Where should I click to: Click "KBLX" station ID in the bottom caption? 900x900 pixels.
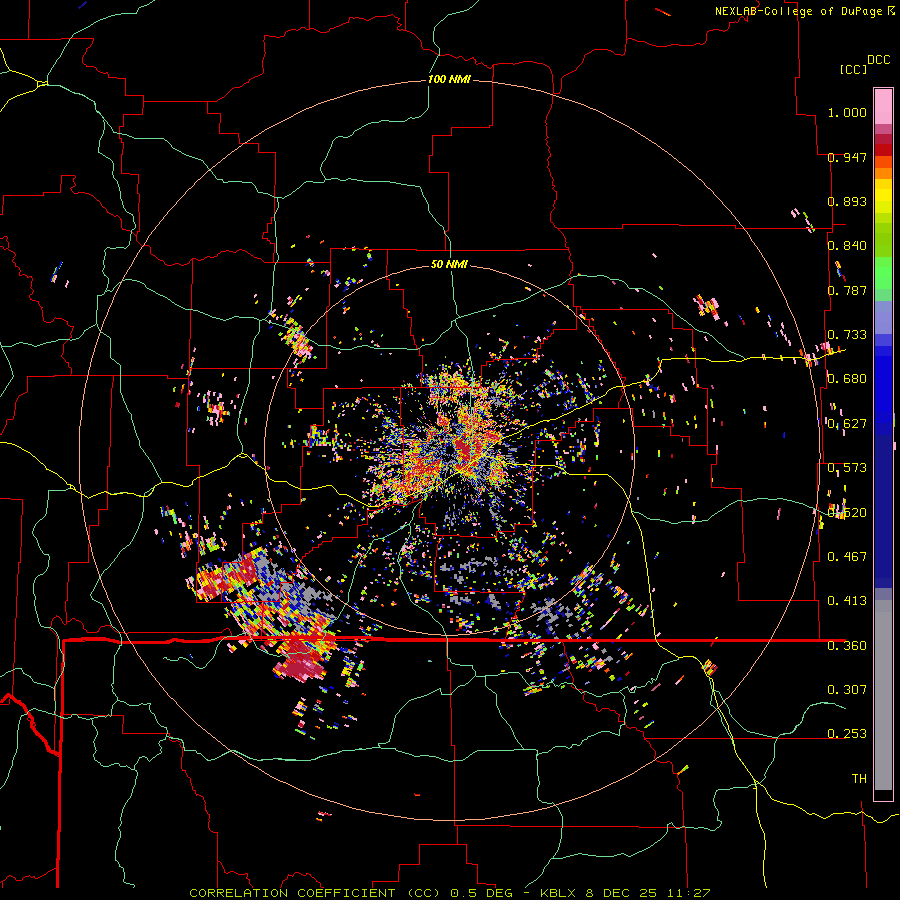pyautogui.click(x=559, y=893)
